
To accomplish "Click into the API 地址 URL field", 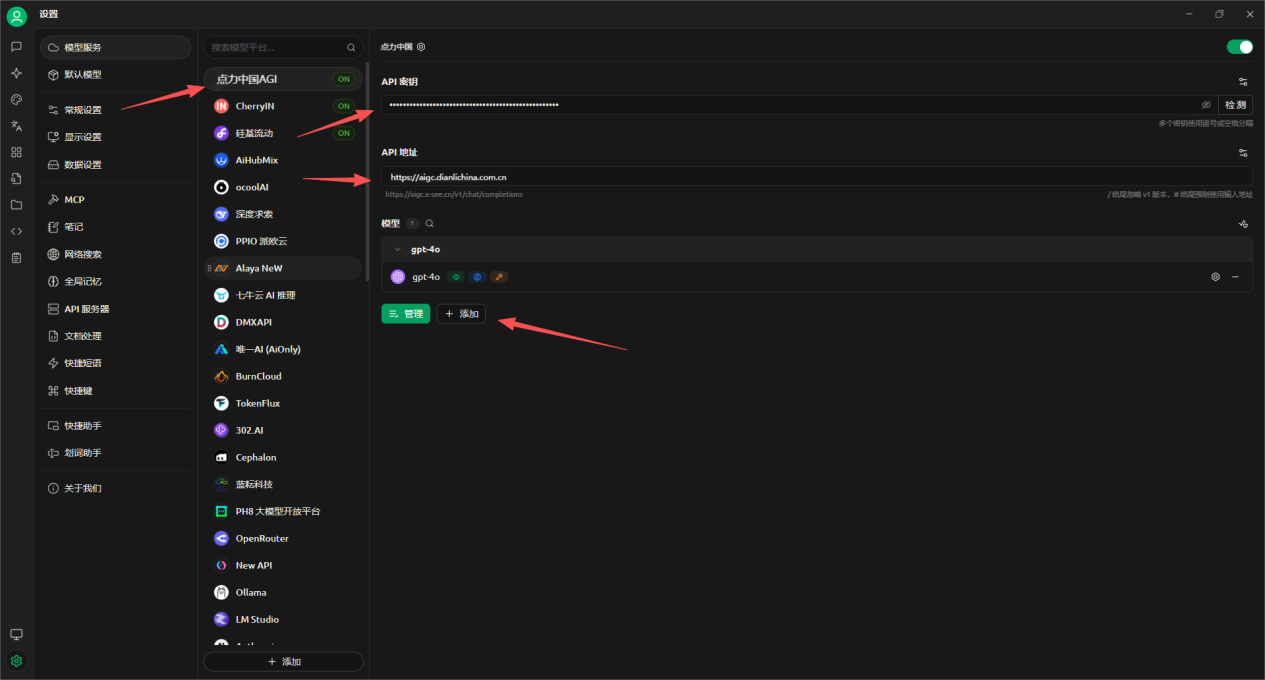I will [816, 177].
